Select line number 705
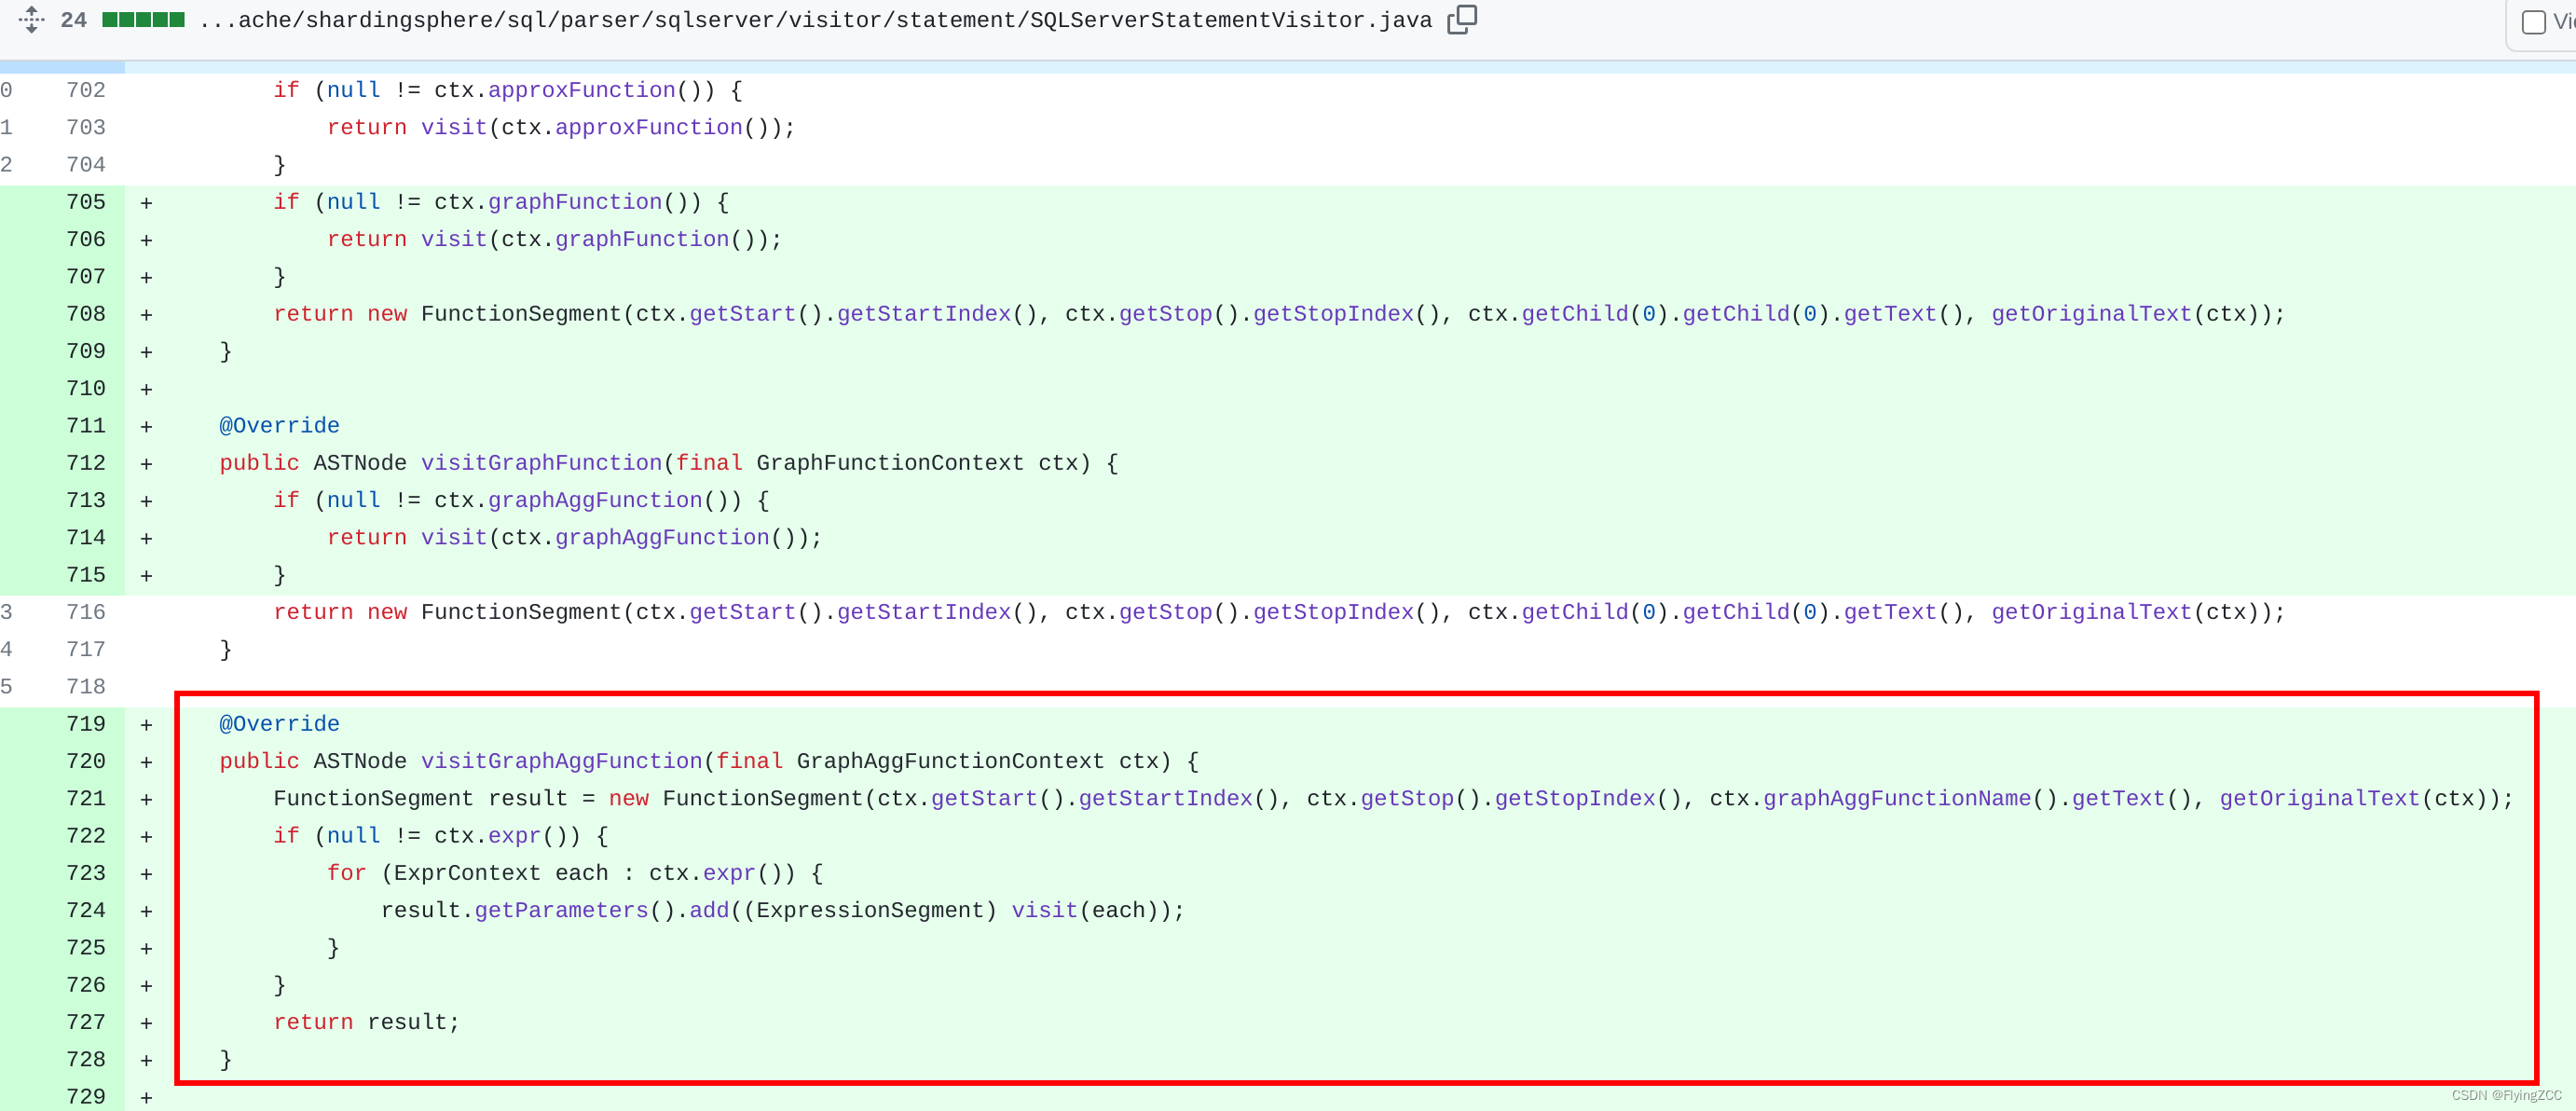2576x1111 pixels. [85, 202]
